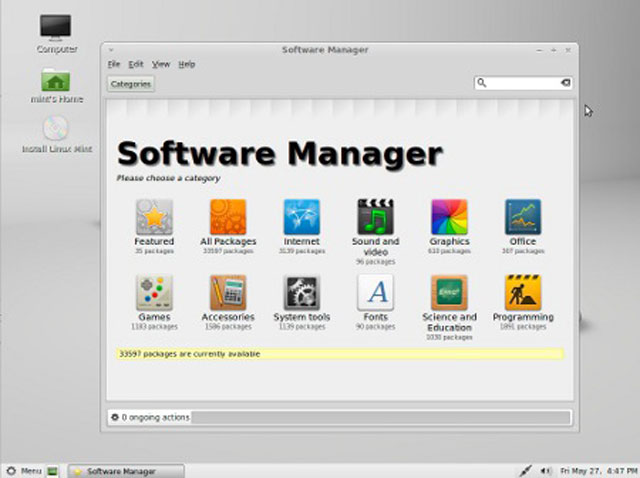The height and width of the screenshot is (478, 640).
Task: Choose the Graphics color wheel icon
Action: point(449,217)
